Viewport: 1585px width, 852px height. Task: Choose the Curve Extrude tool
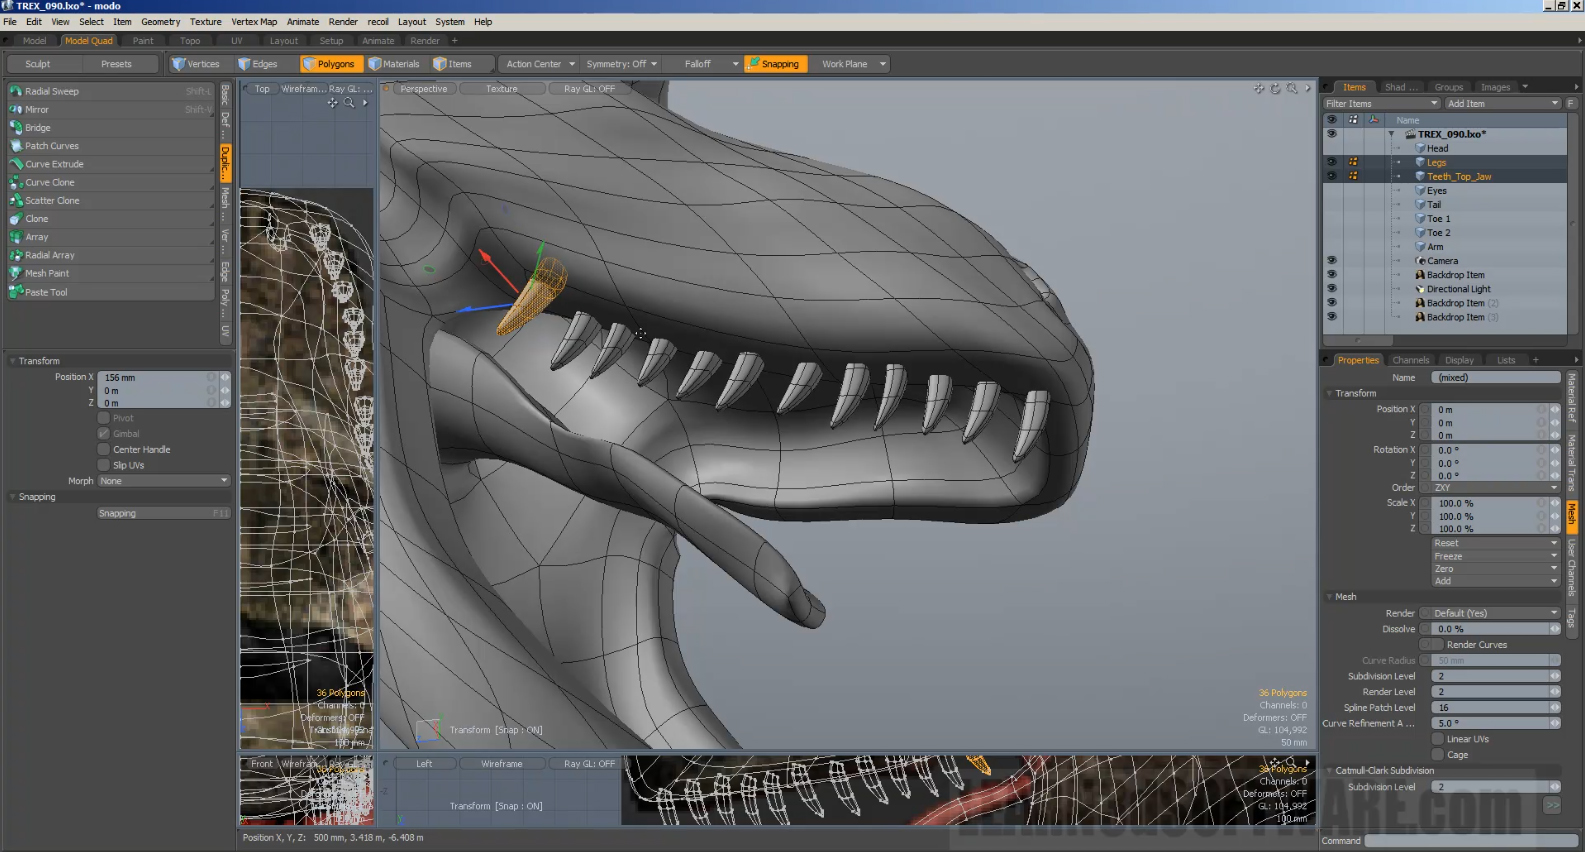pyautogui.click(x=54, y=164)
